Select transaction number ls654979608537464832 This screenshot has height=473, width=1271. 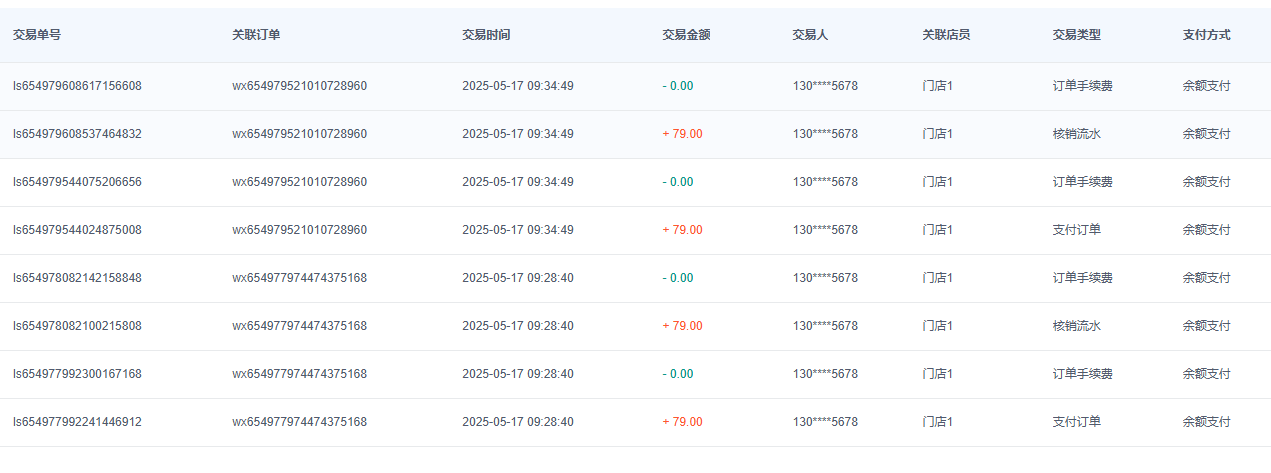(77, 134)
